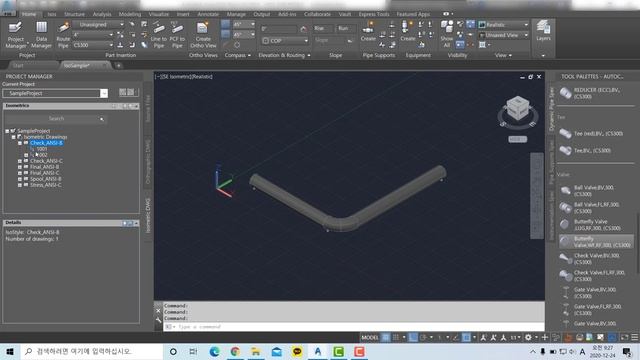Open the Realistic visual style dropdown
The height and width of the screenshot is (360, 640).
(503, 24)
